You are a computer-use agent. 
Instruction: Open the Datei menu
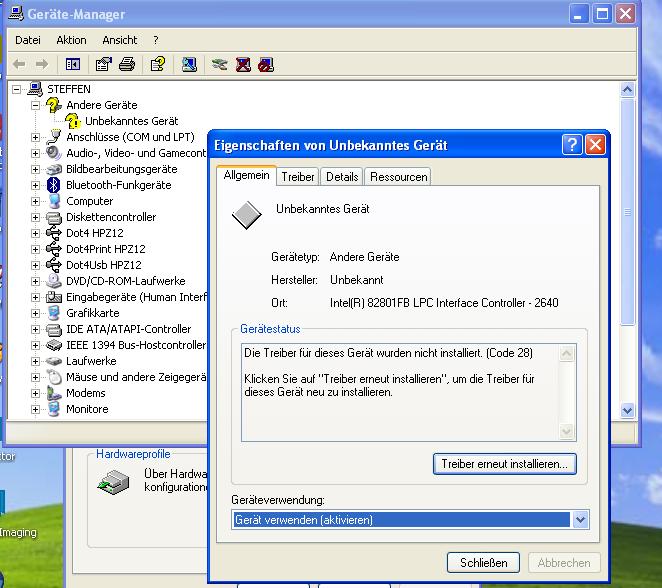28,40
